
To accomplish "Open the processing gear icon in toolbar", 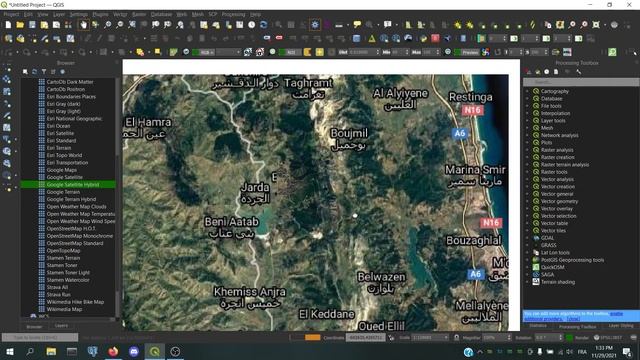I will [x=315, y=25].
